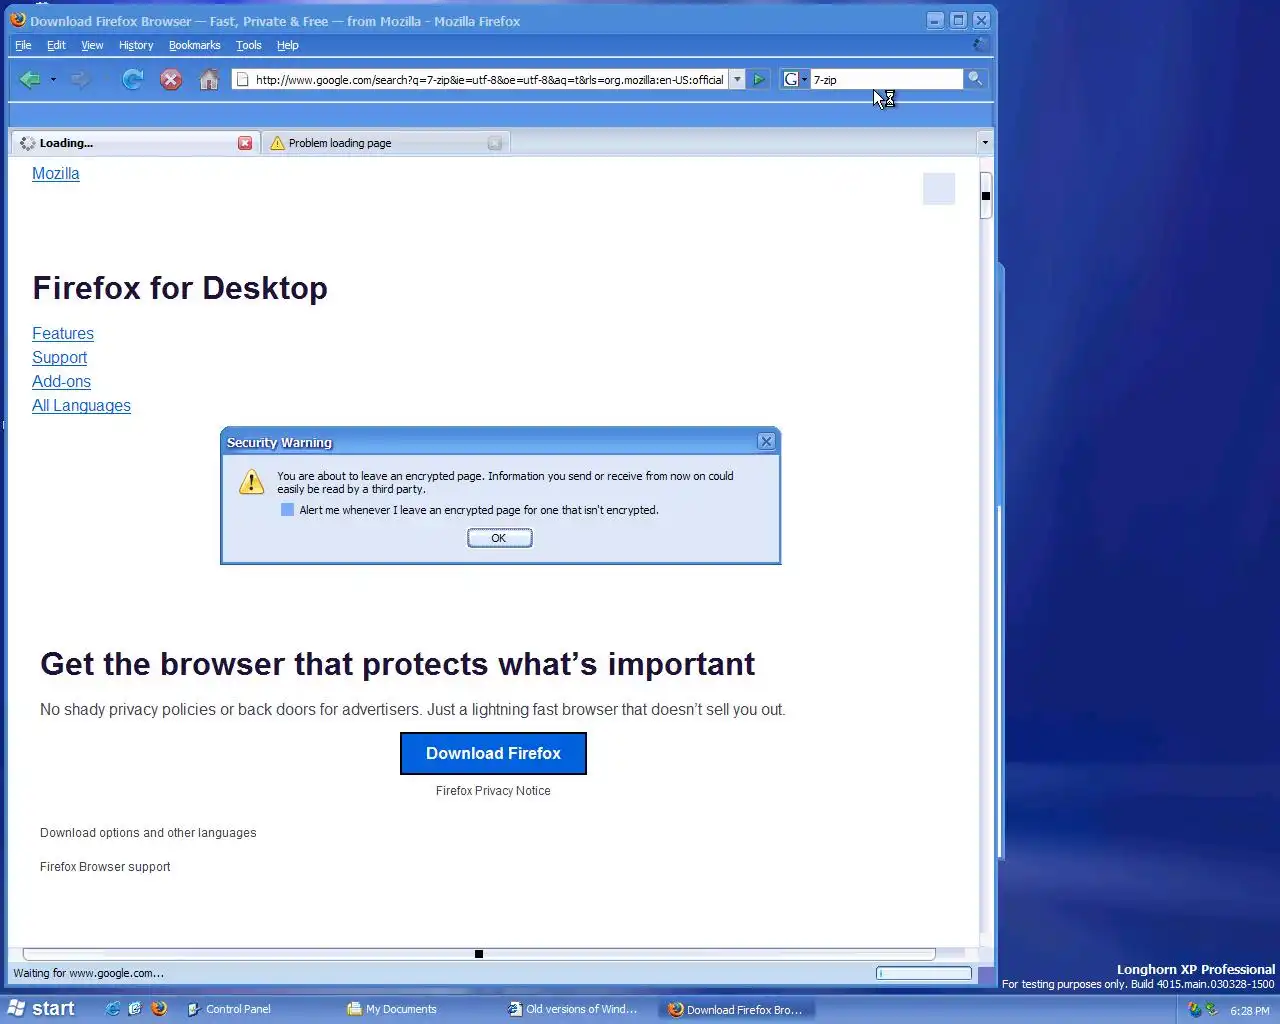Open the Add-ons link

click(x=61, y=381)
